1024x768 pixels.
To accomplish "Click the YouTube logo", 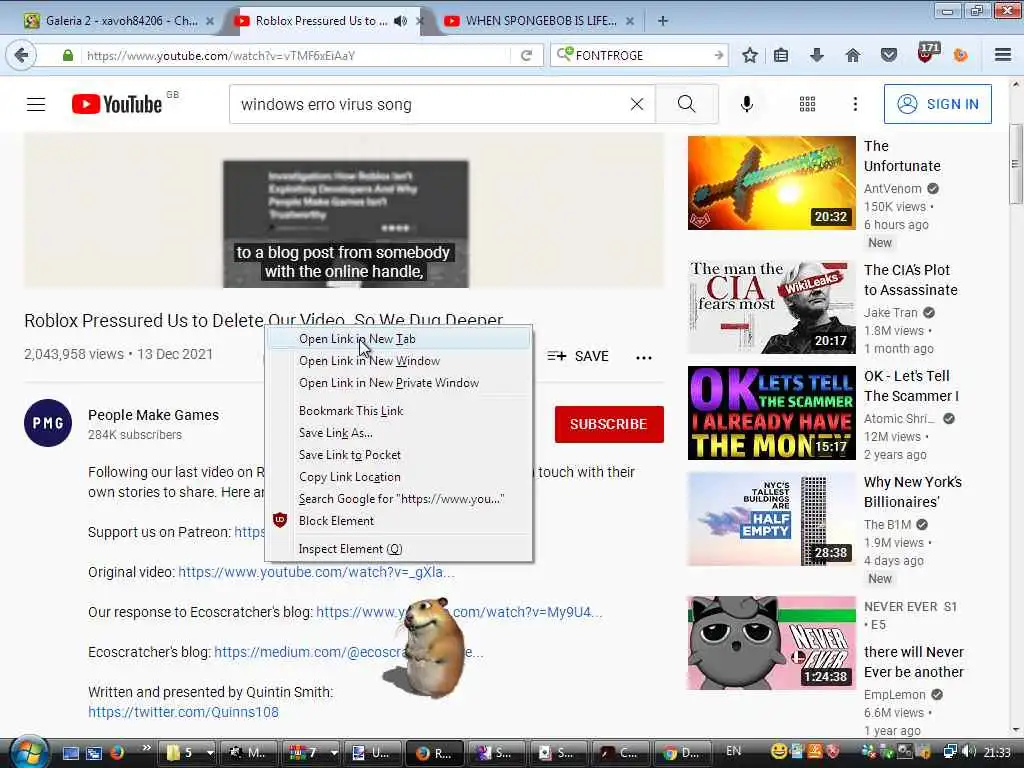I will click(x=117, y=104).
